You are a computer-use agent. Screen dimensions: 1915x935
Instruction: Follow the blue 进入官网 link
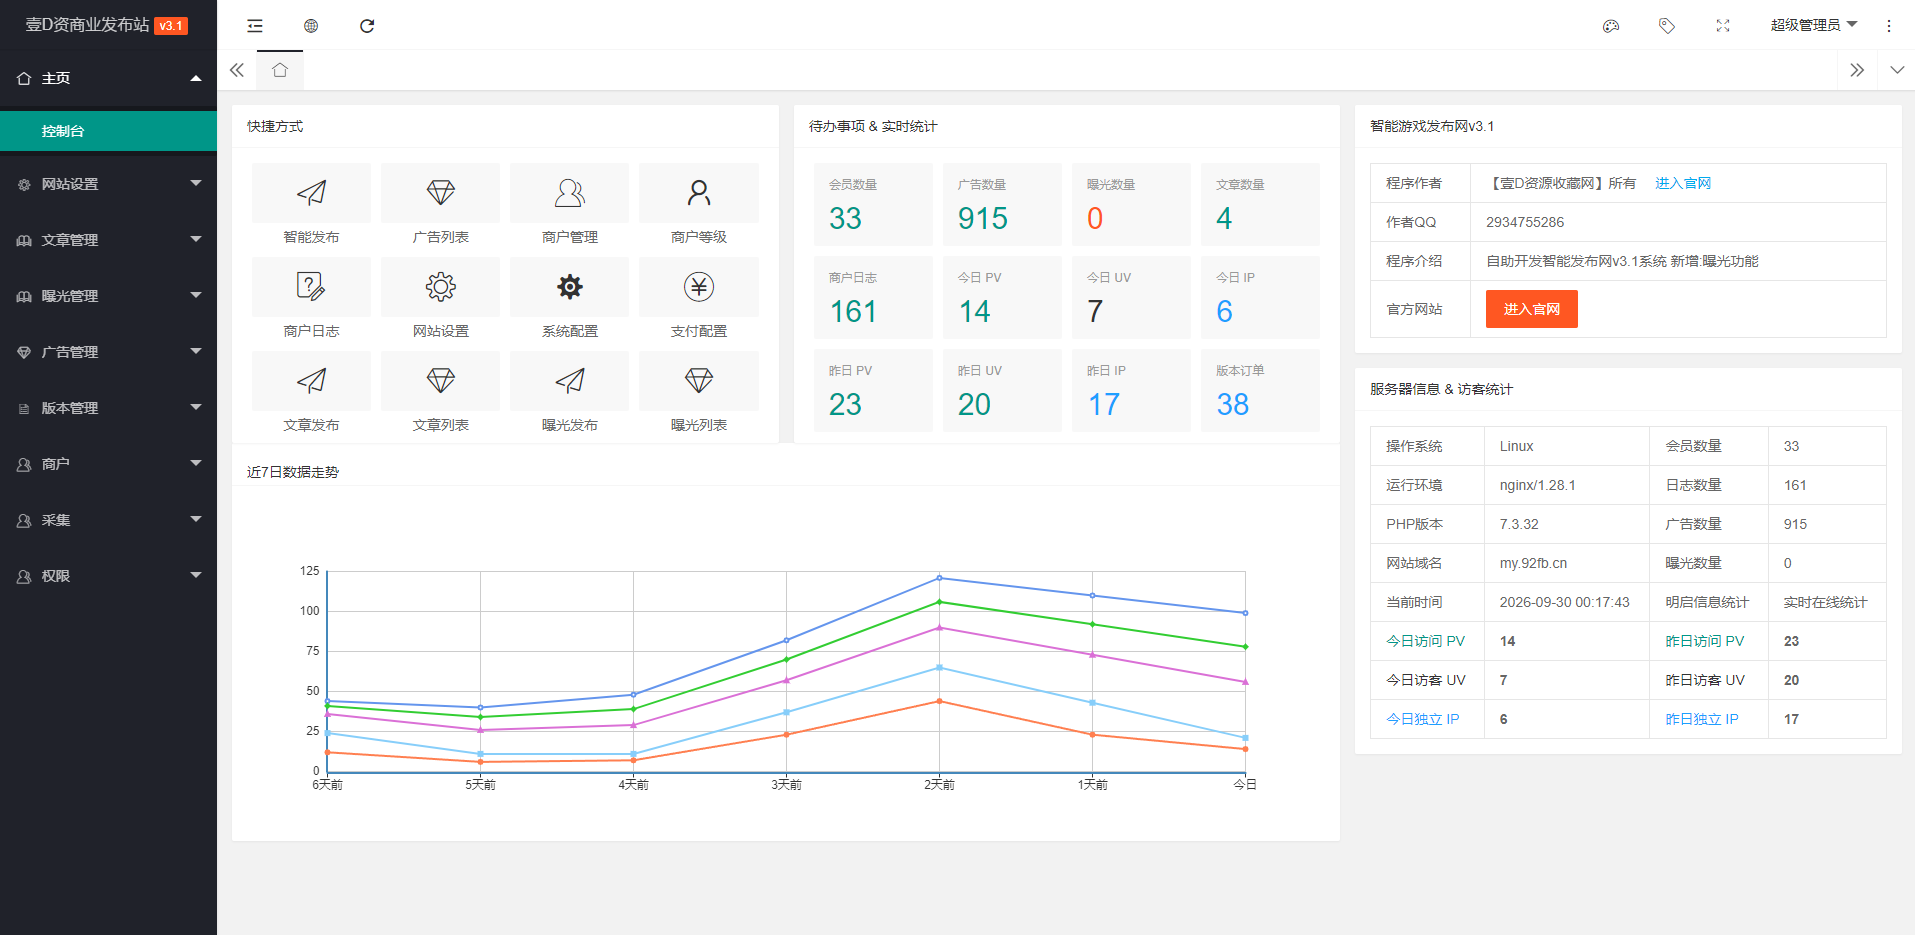tap(1683, 183)
